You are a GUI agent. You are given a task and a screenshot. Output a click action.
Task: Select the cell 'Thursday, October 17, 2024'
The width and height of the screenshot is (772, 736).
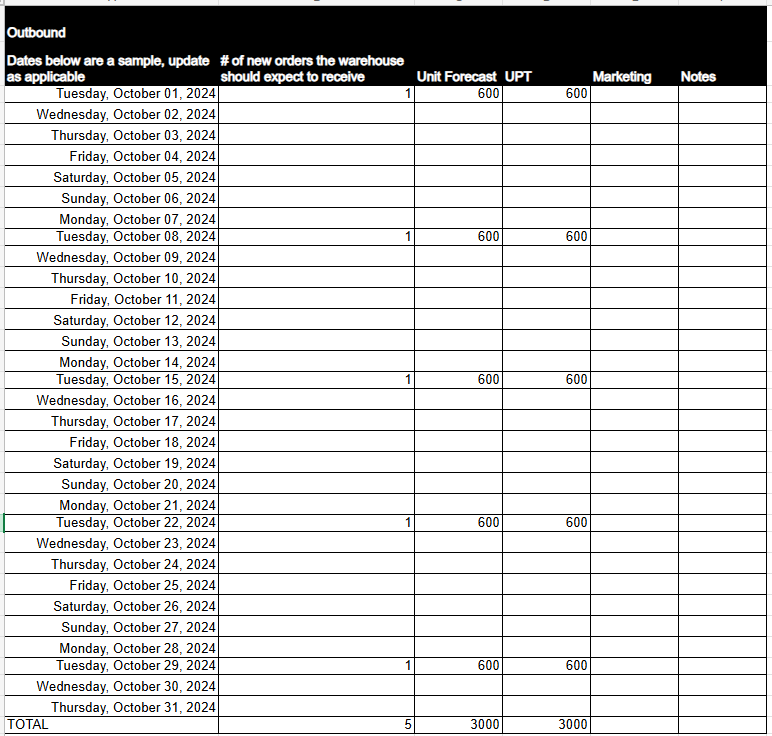coord(111,421)
